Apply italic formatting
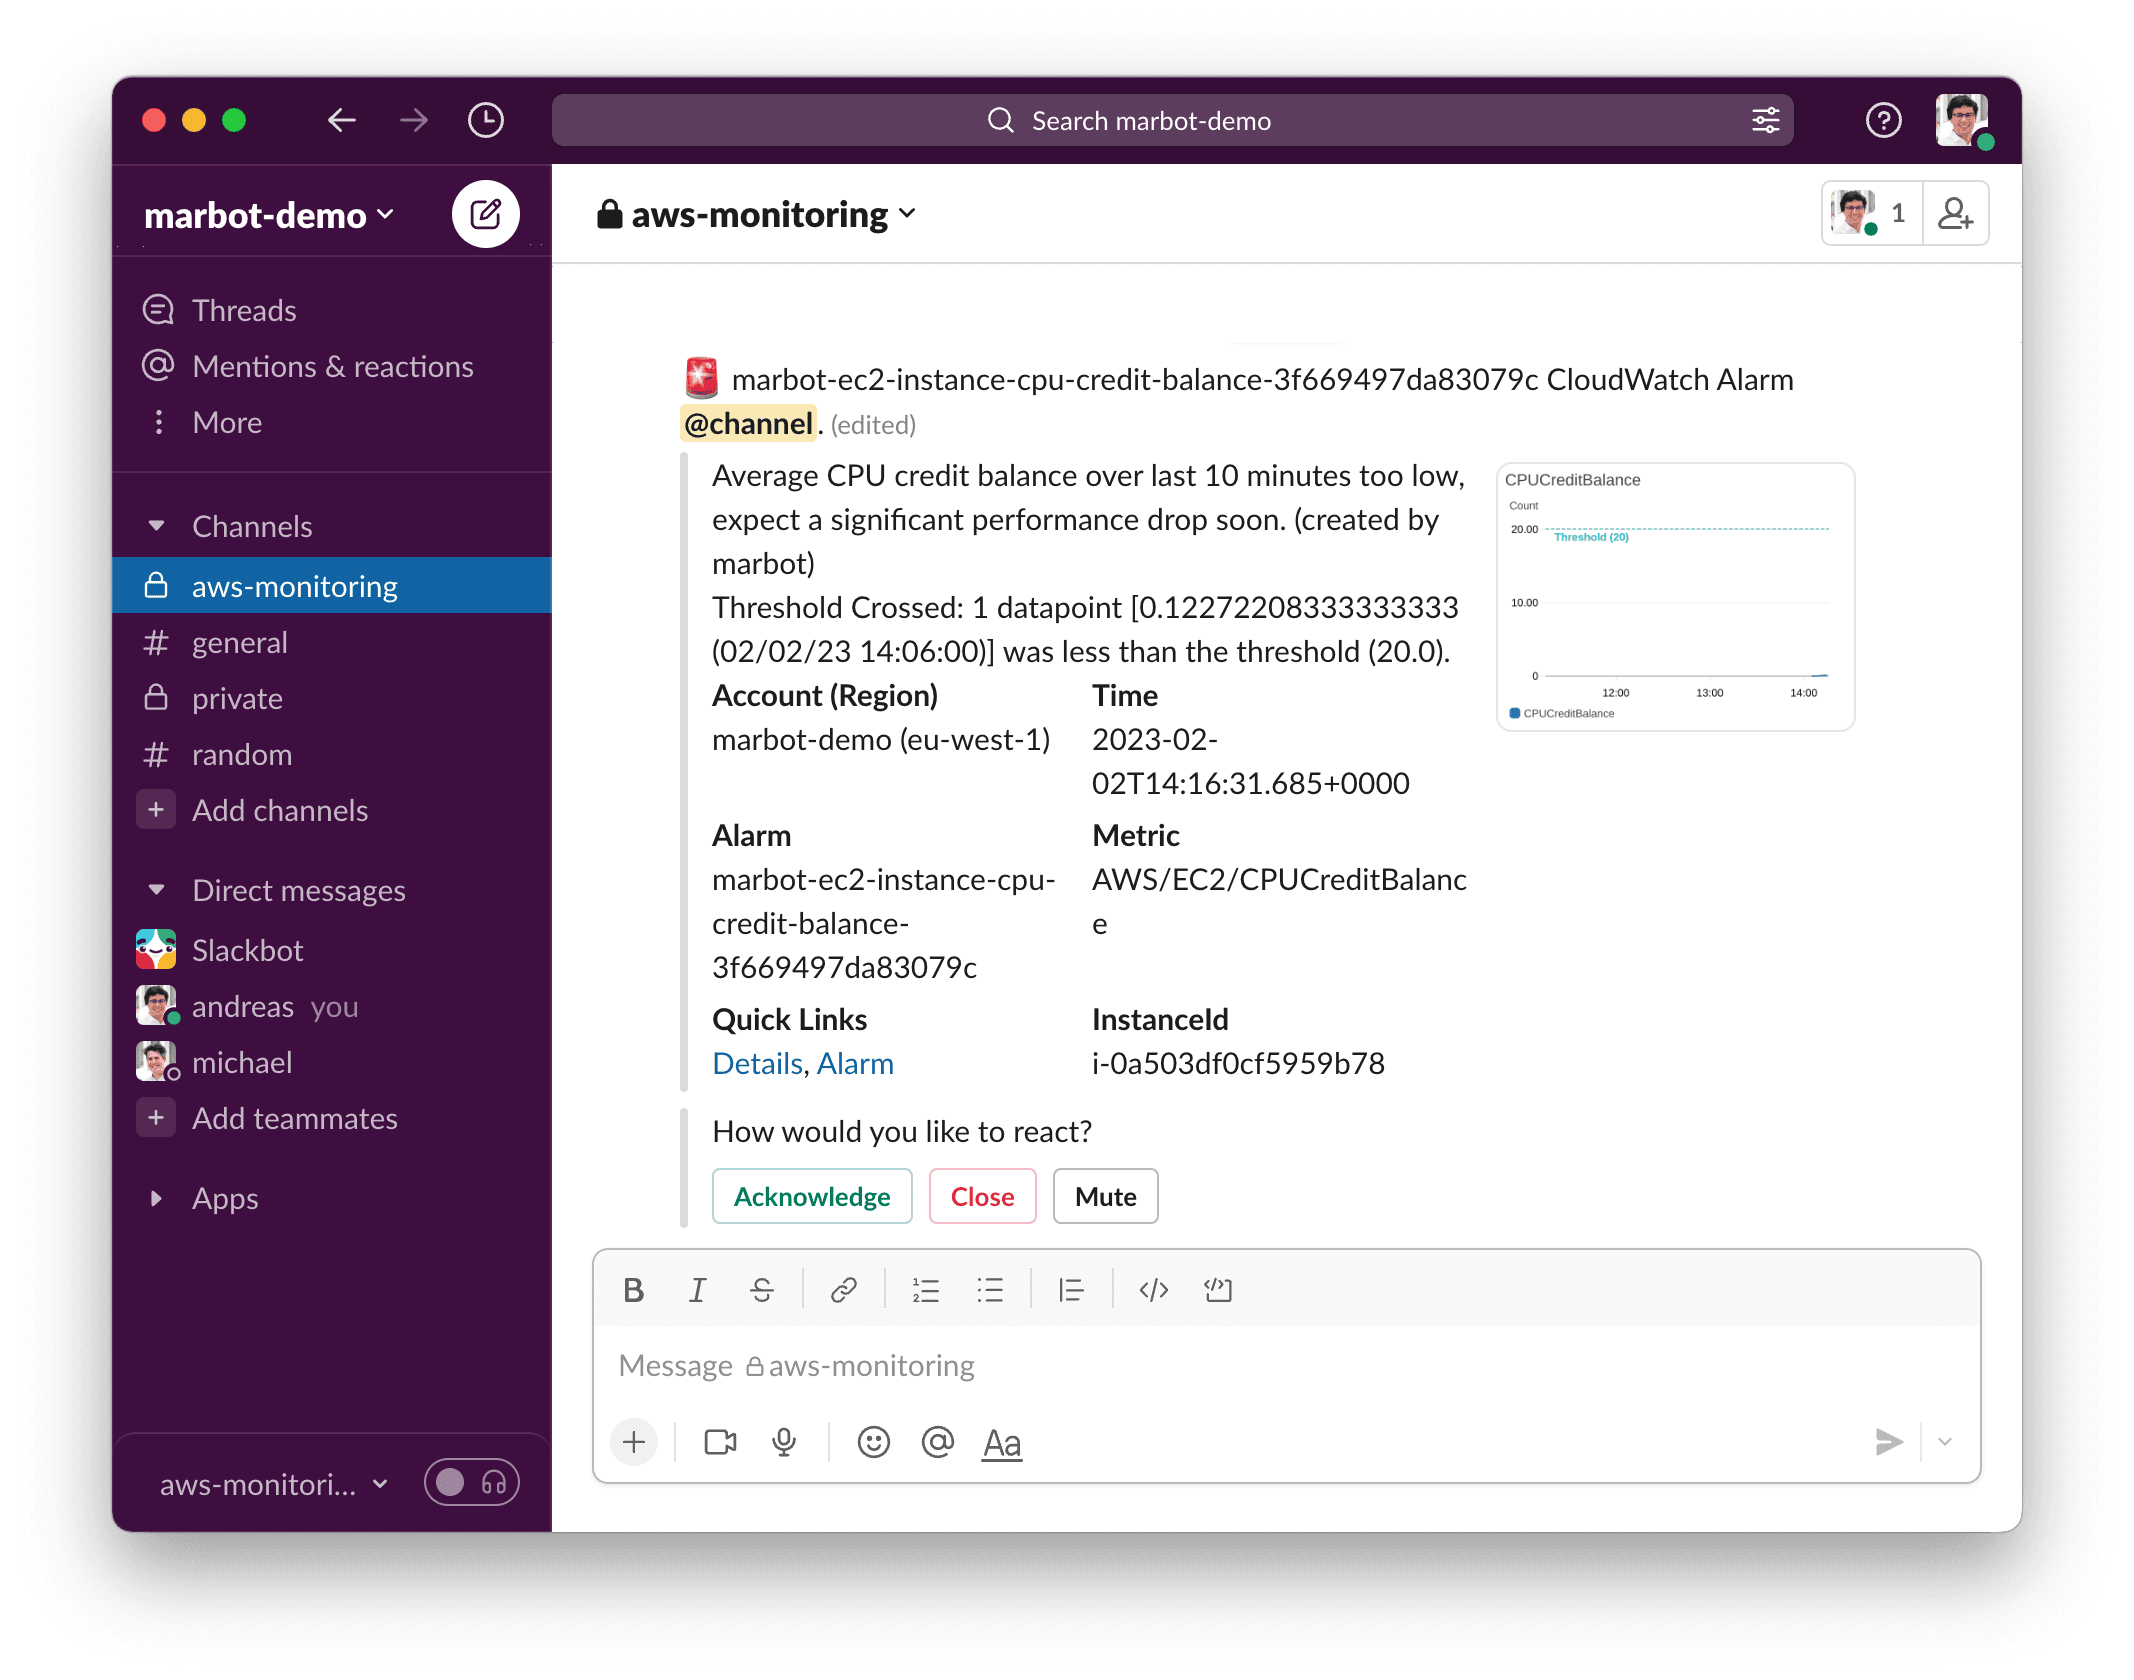The width and height of the screenshot is (2134, 1680). point(697,1290)
